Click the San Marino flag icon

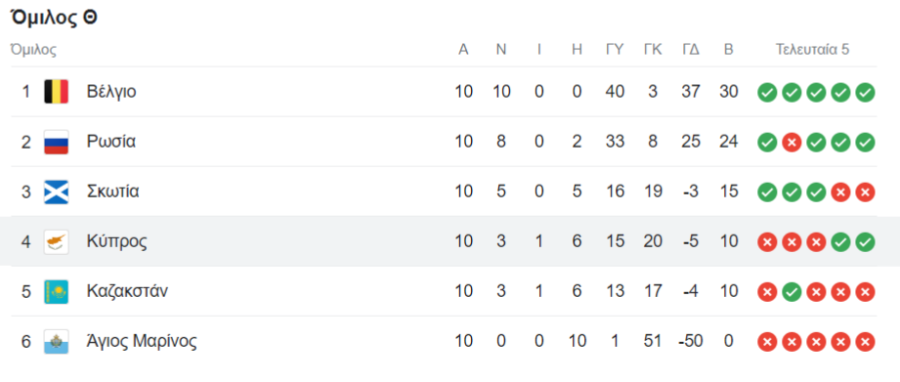tap(56, 341)
